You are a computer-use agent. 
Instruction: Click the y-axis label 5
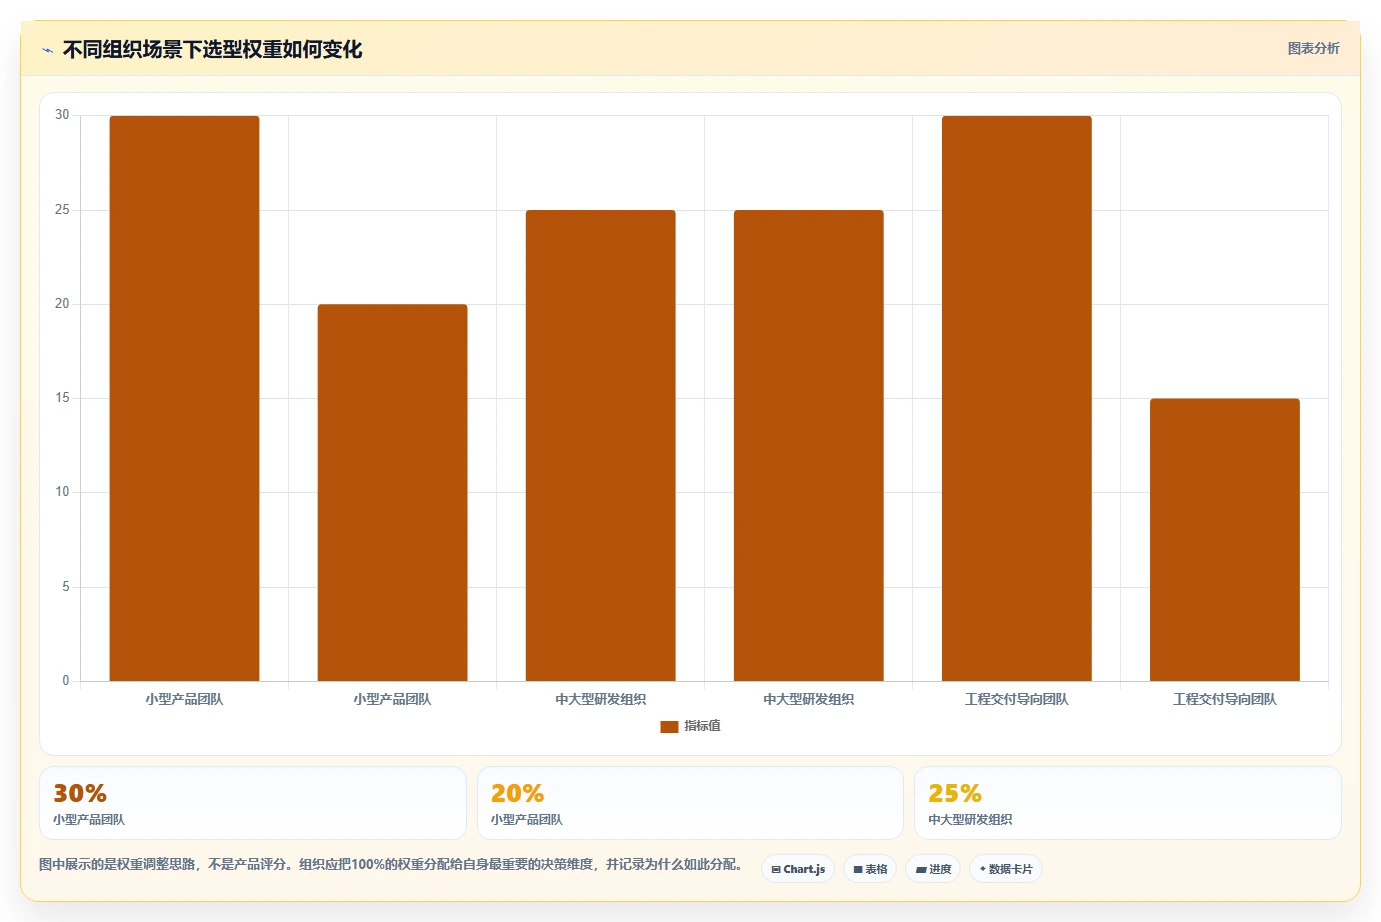[x=66, y=587]
